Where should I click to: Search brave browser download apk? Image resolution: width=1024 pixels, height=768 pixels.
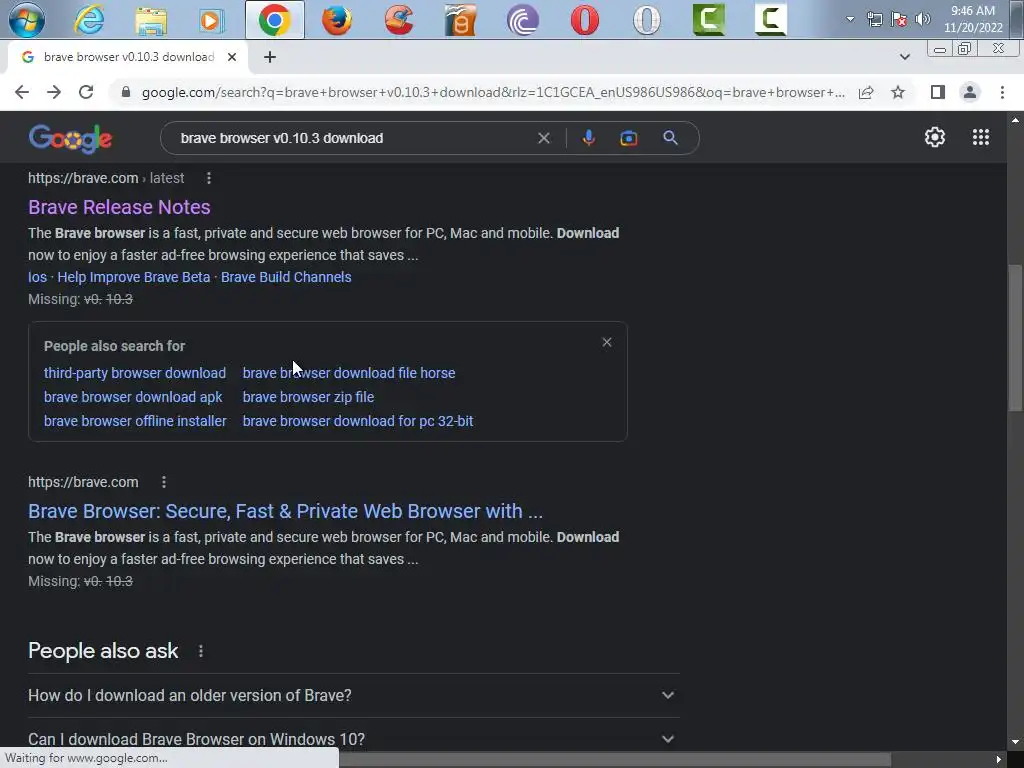tap(133, 397)
